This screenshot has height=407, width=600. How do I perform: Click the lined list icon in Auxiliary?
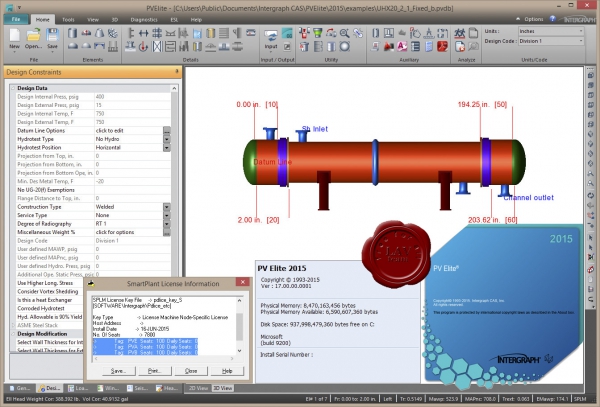click(x=416, y=46)
